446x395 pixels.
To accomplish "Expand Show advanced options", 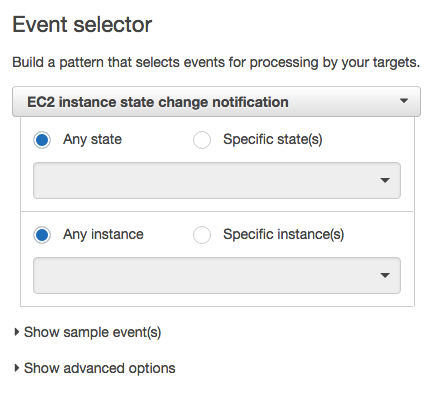I will [x=94, y=368].
